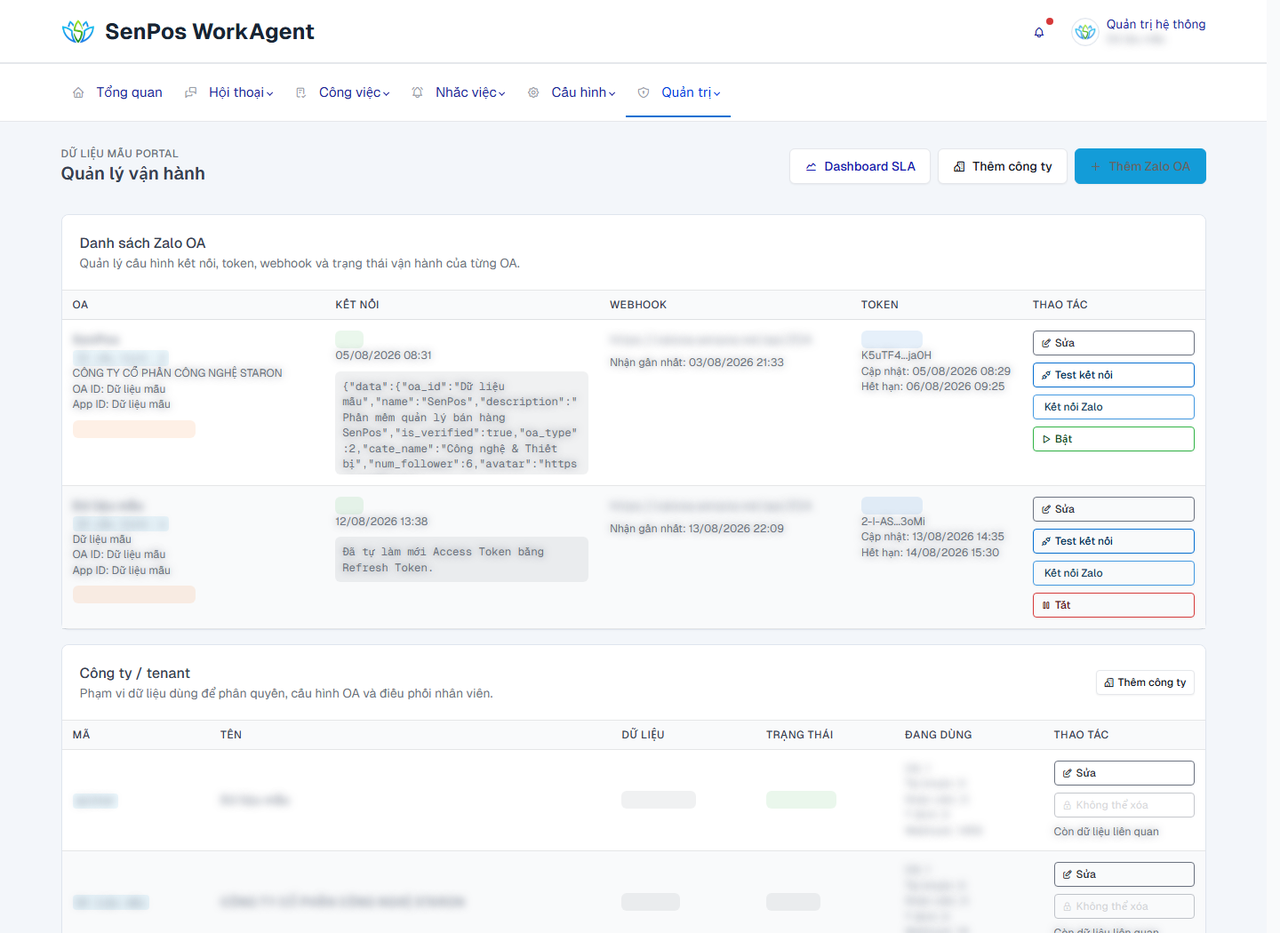1280x933 pixels.
Task: Click Kết nối Zalo for token K5uTF4...jaOH
Action: point(1113,407)
